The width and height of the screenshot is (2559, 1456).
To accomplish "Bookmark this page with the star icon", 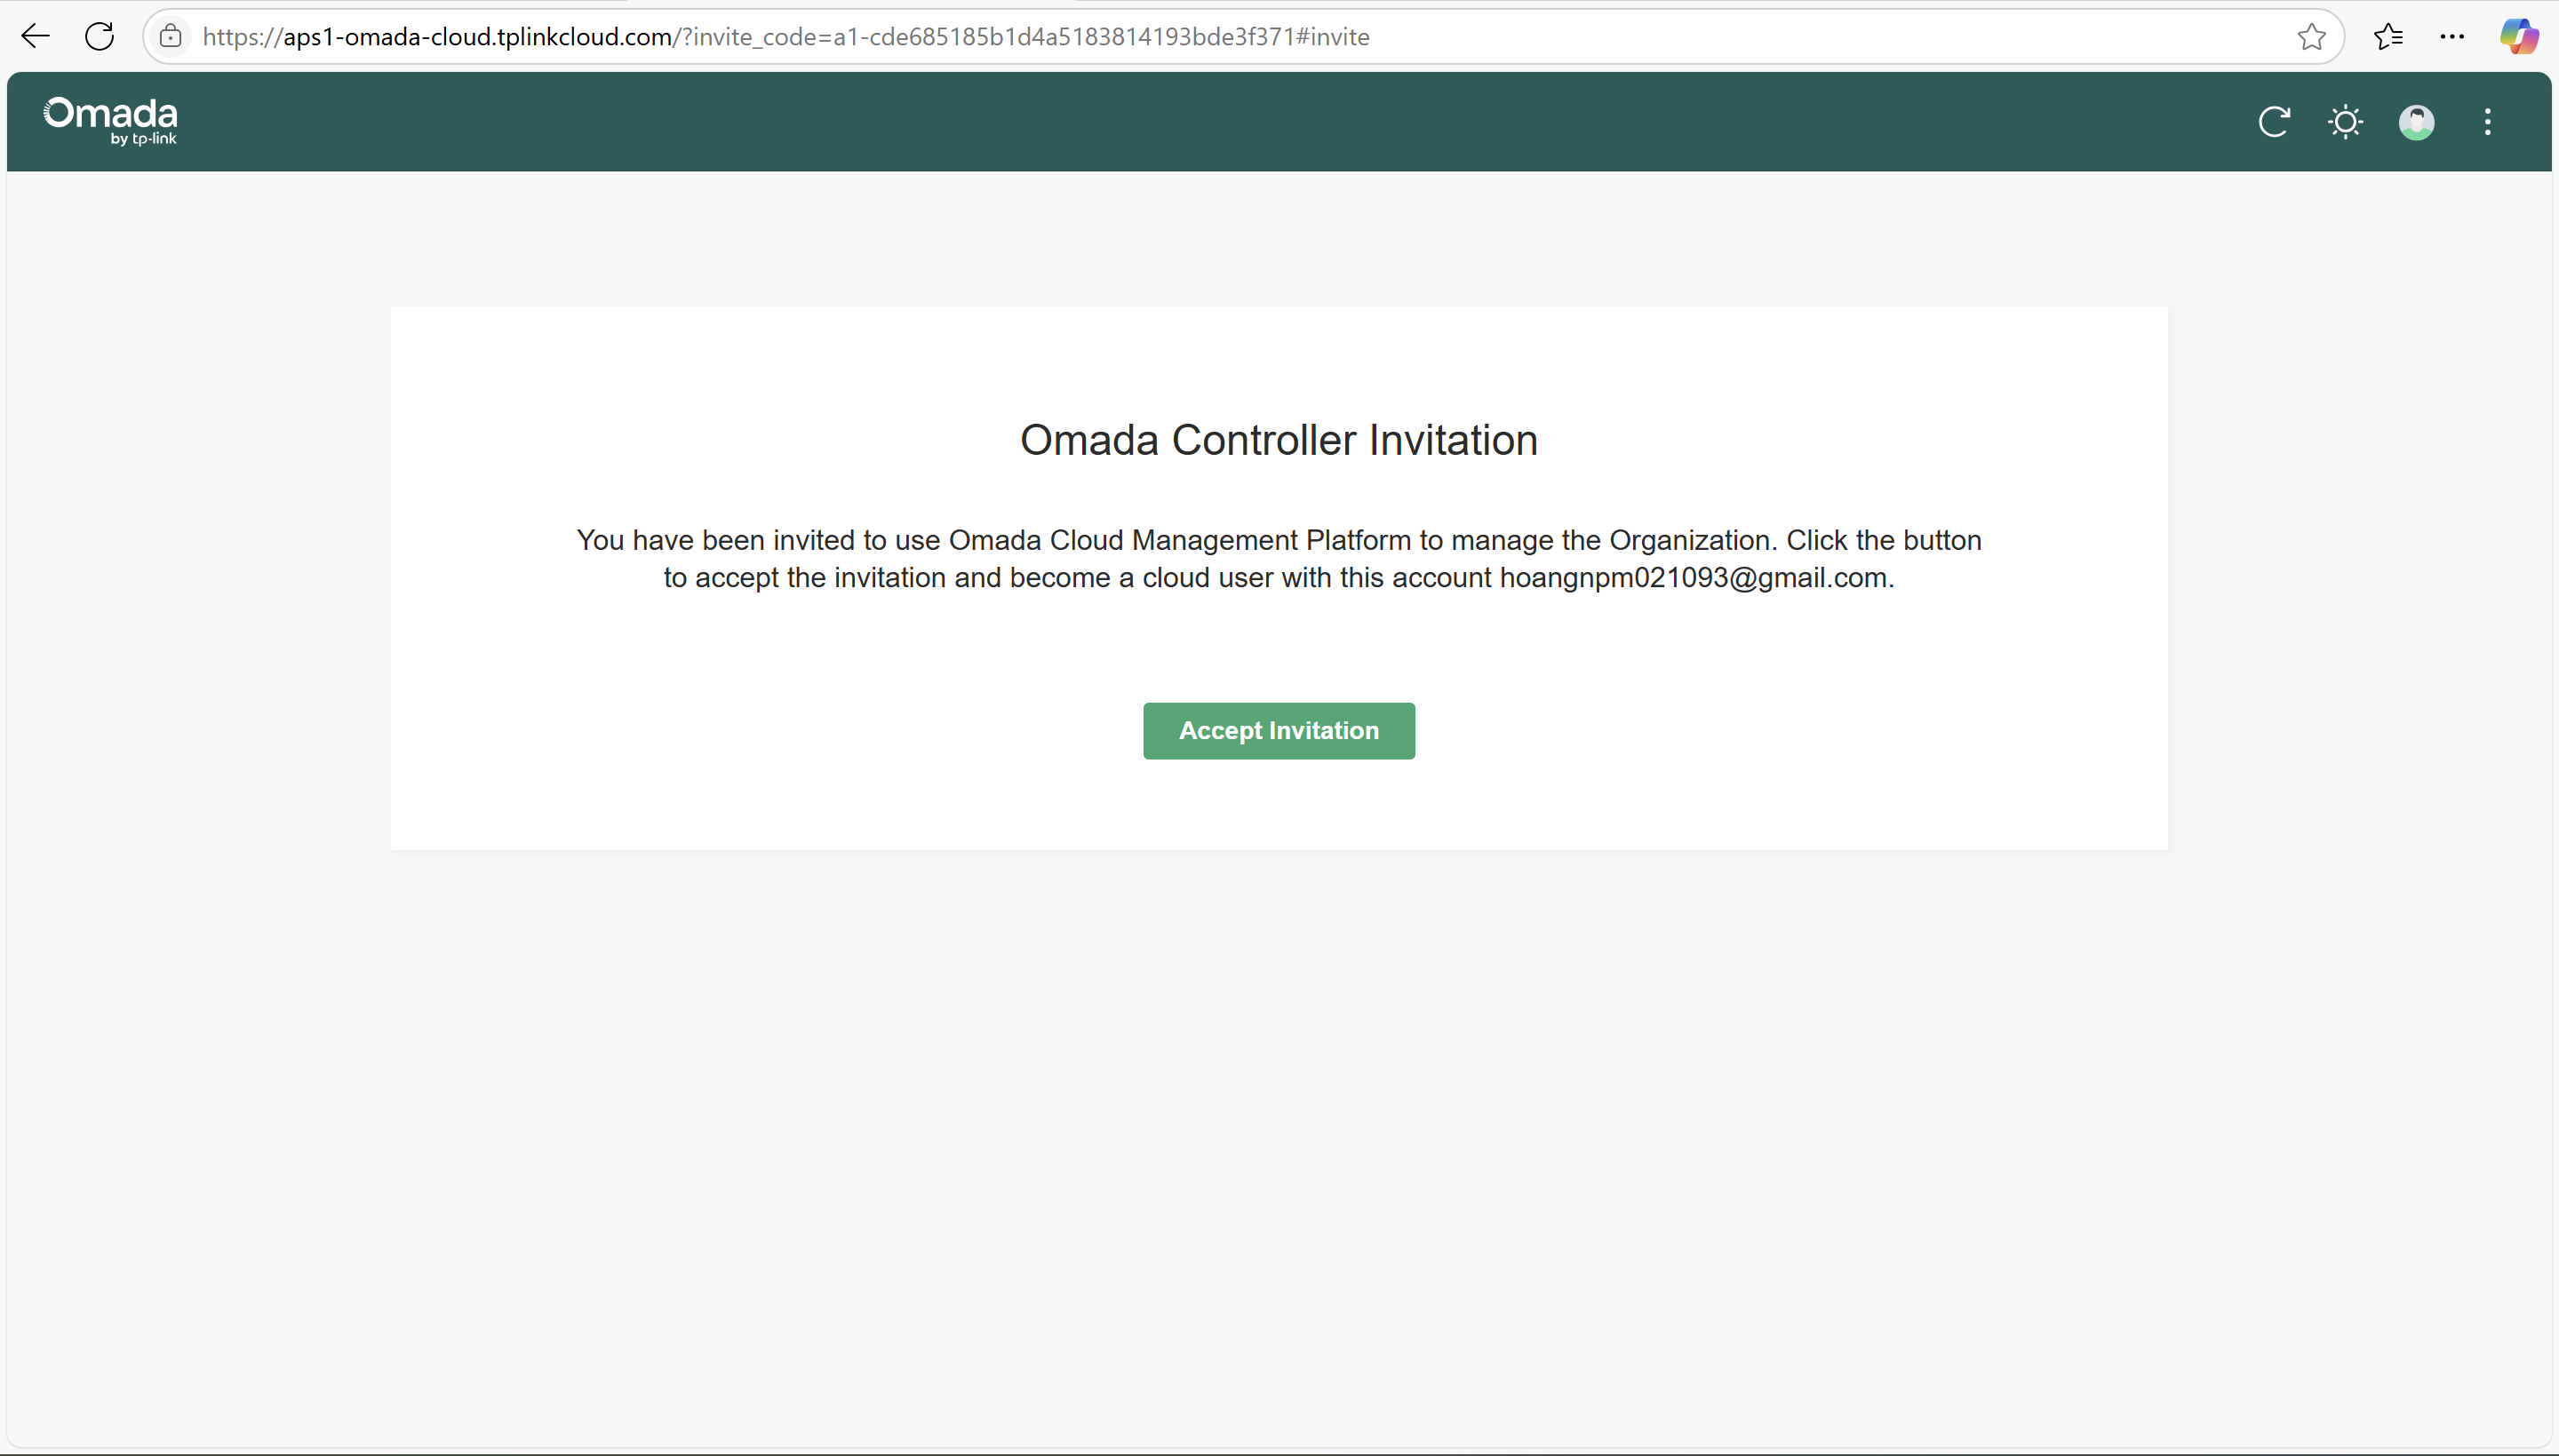I will coord(2311,37).
